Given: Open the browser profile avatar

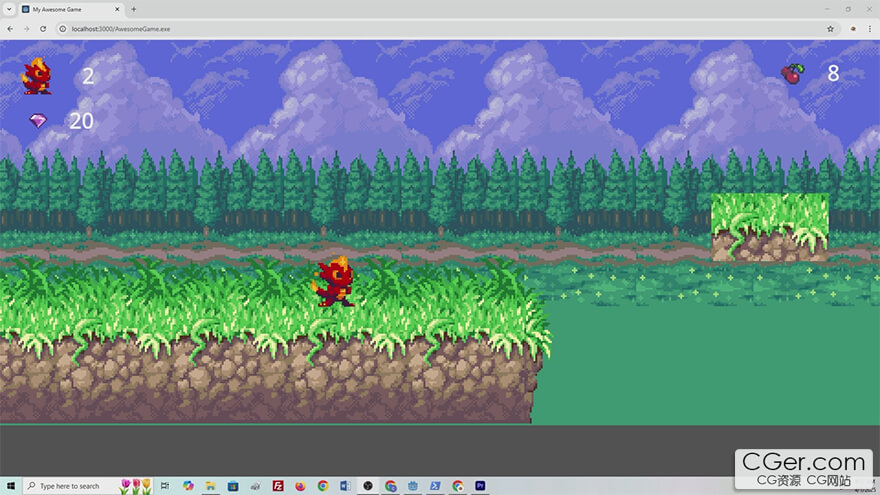Looking at the screenshot, I should (x=853, y=29).
